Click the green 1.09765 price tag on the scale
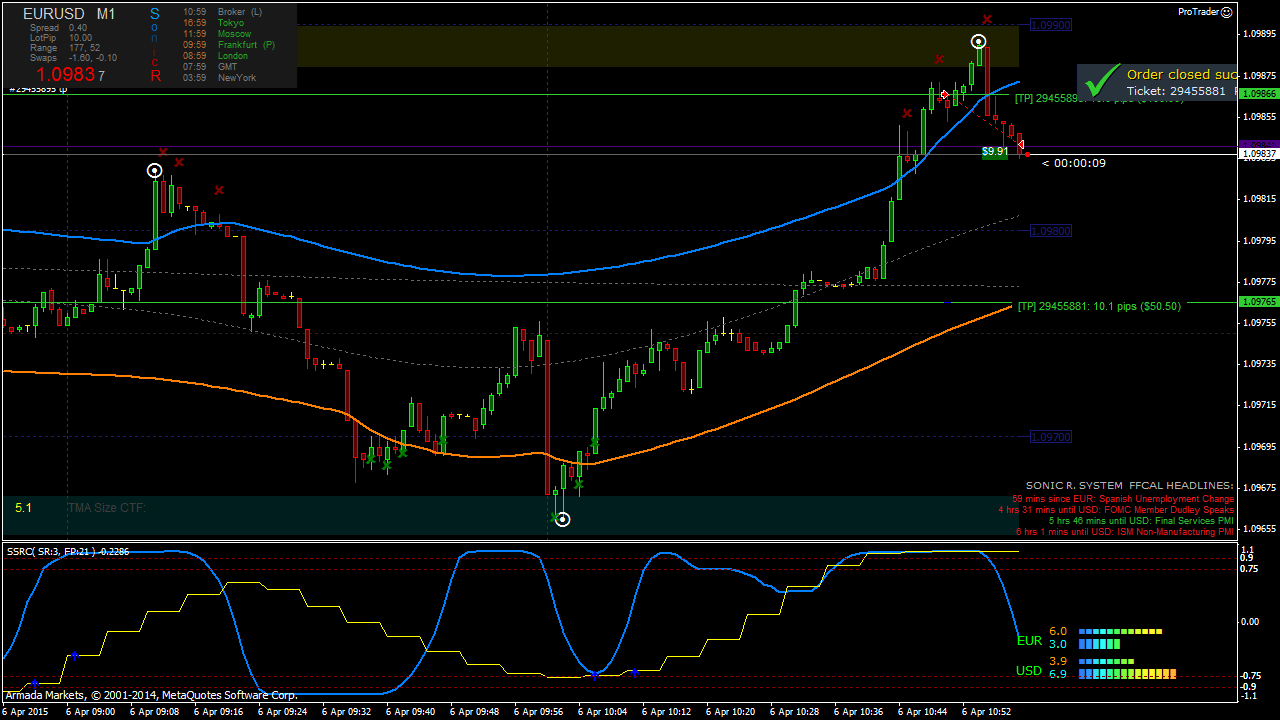Image resolution: width=1280 pixels, height=720 pixels. point(1258,302)
